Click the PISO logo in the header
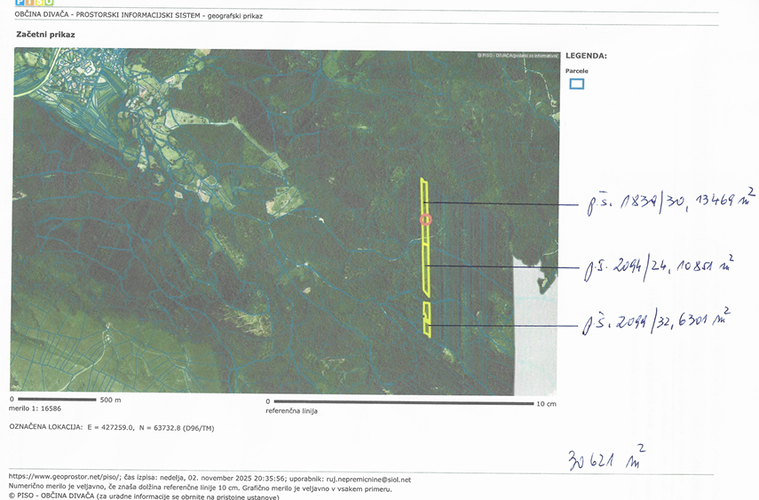 [x=34, y=3]
